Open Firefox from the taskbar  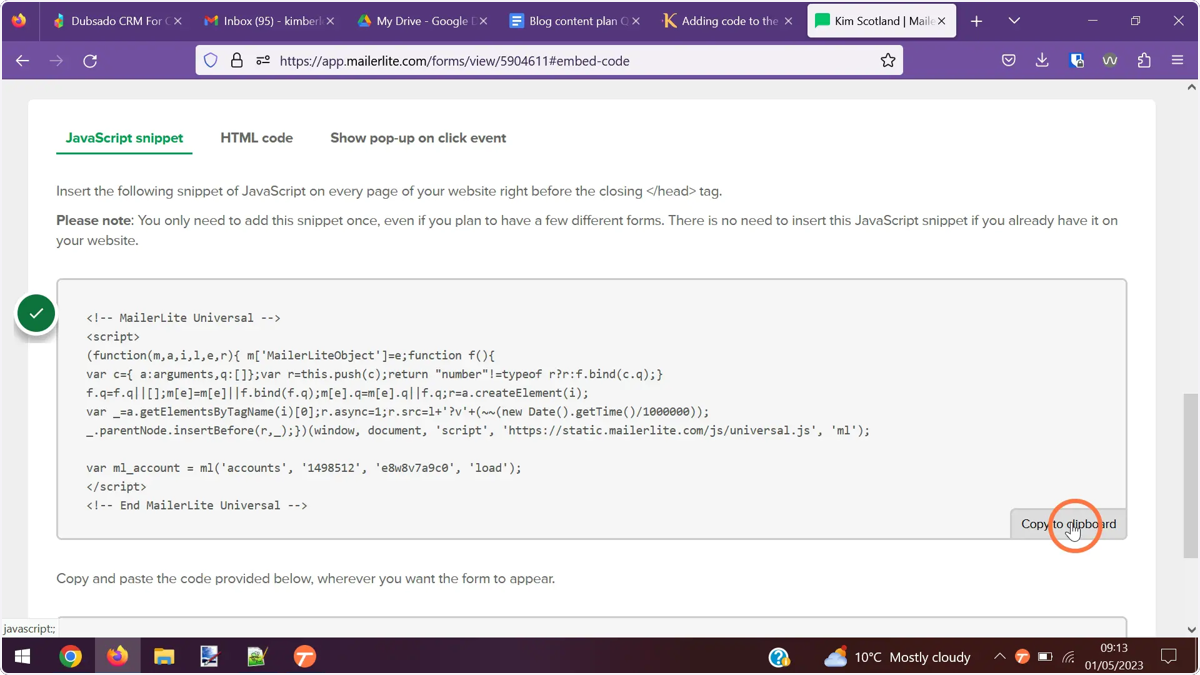[x=117, y=657]
